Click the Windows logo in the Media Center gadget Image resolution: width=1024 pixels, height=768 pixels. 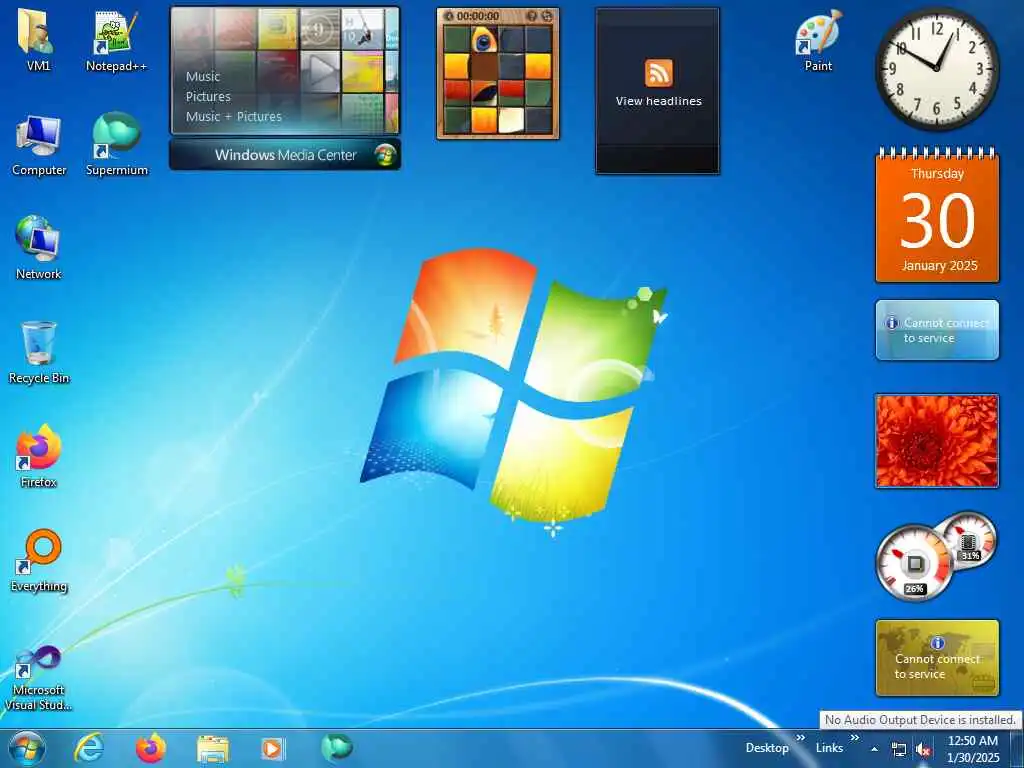(x=385, y=155)
